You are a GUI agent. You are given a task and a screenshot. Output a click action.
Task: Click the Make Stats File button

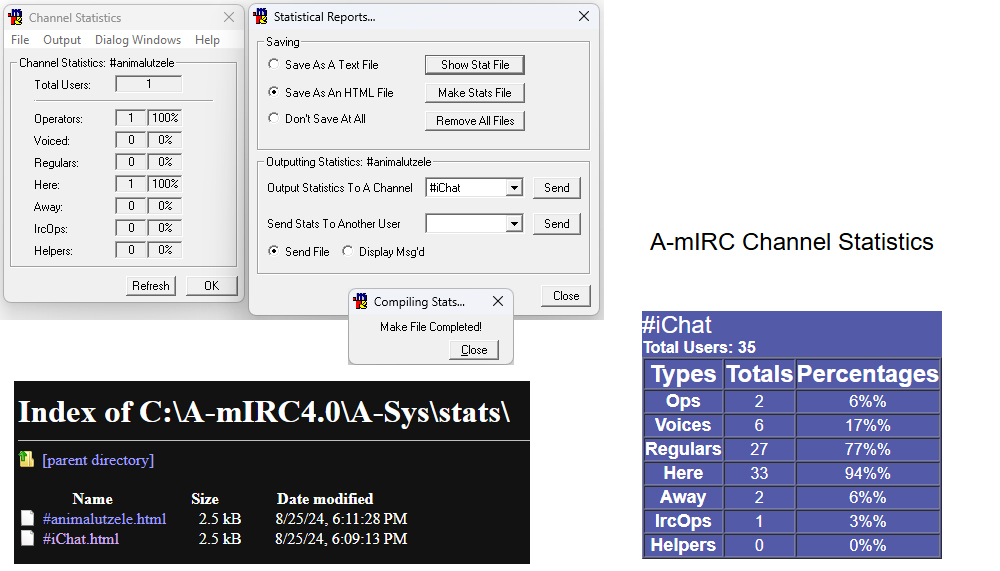[475, 93]
